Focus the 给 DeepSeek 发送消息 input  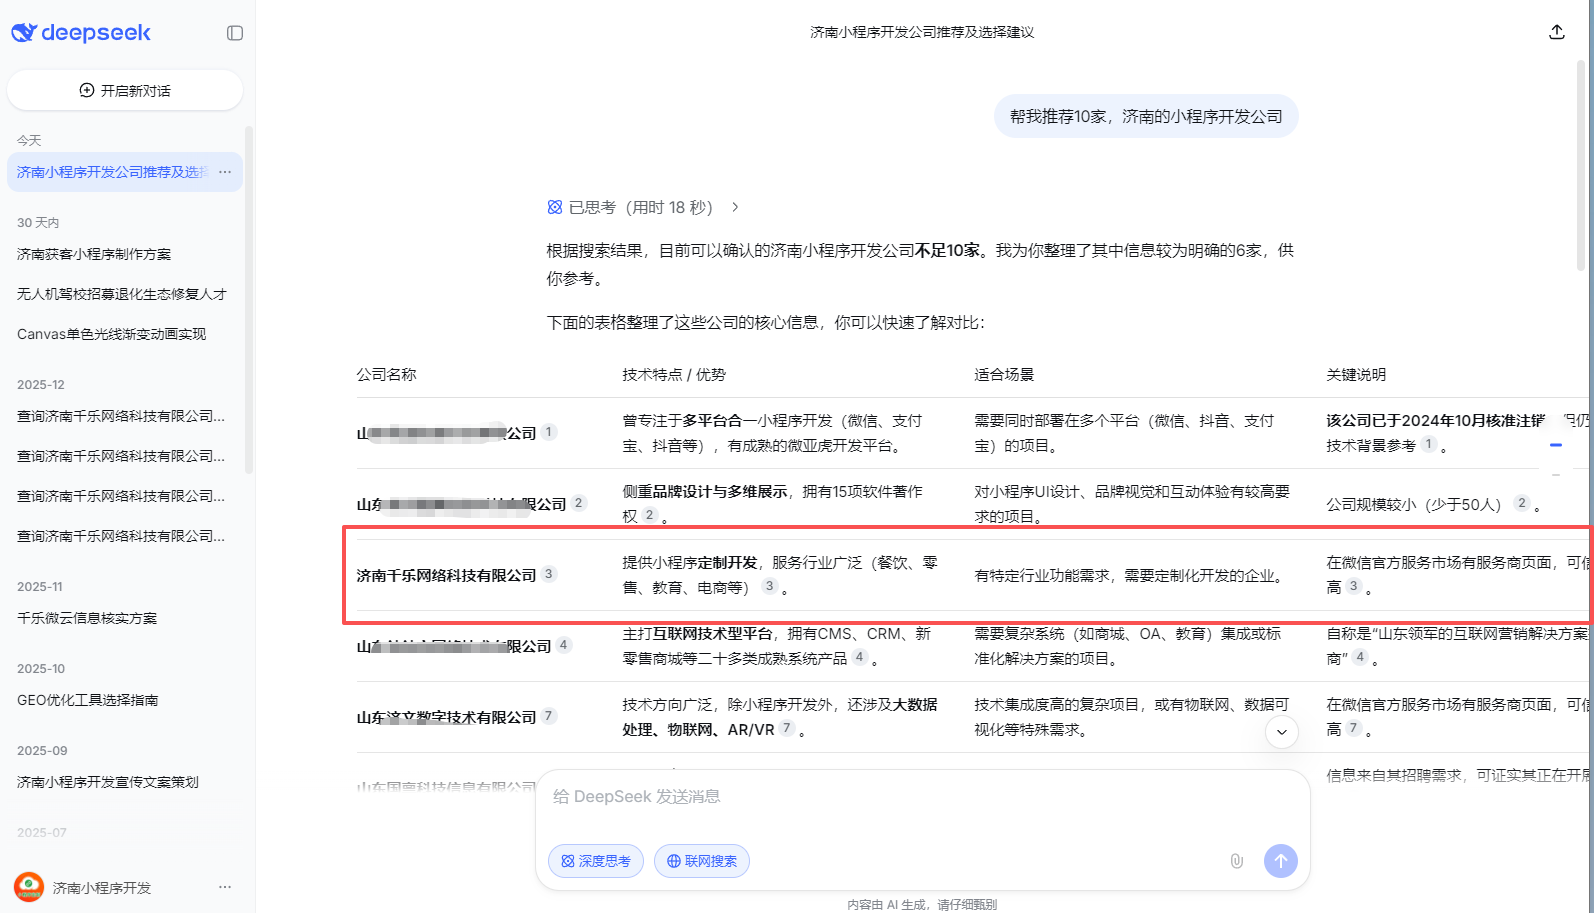(923, 797)
